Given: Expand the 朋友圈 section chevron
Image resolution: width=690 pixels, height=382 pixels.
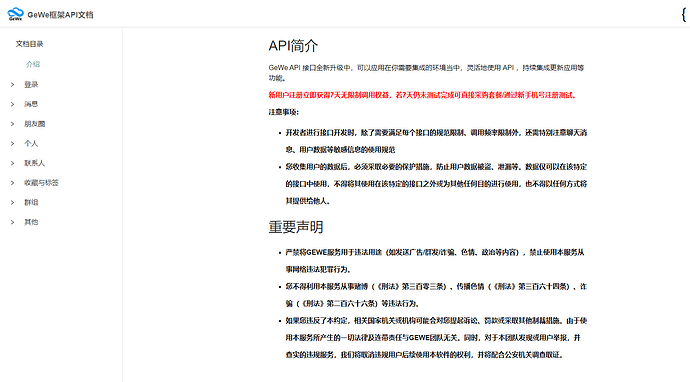Looking at the screenshot, I should (12, 124).
